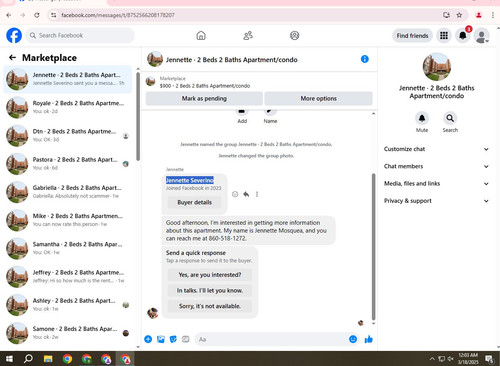Send a thumbs-up like
This screenshot has height=366, width=500.
coord(368,339)
